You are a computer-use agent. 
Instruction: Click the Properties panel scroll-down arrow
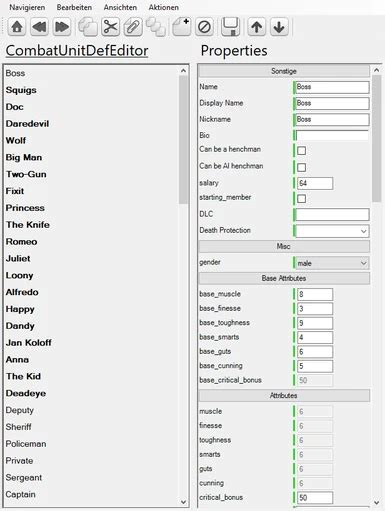coord(377,502)
